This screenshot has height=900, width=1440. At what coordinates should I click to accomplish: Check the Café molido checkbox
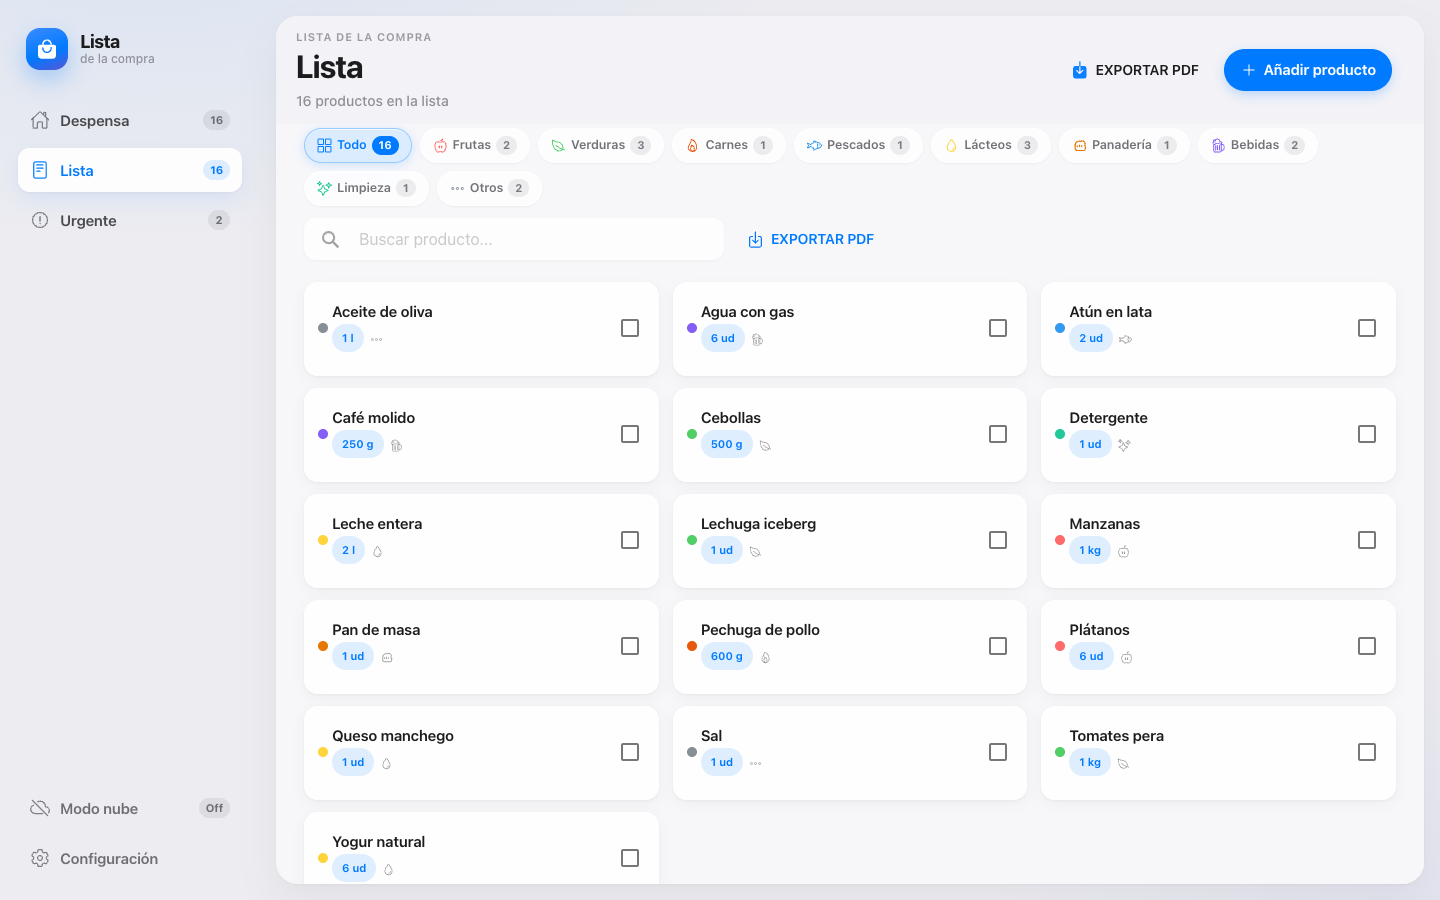[x=630, y=434]
